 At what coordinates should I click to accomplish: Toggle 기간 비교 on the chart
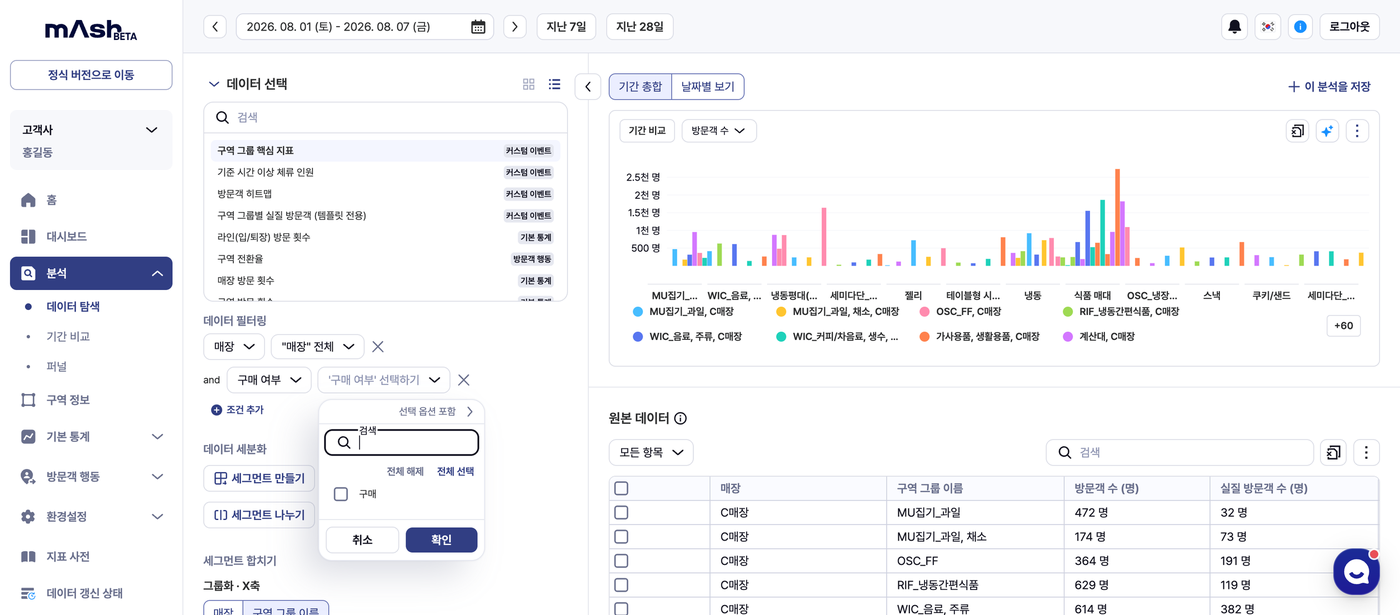(x=647, y=131)
